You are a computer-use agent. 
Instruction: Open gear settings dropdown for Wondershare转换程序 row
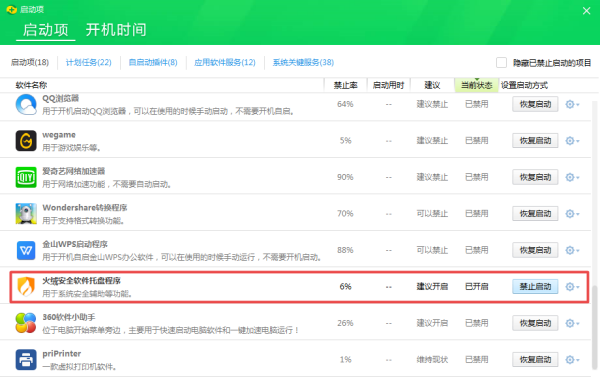coord(572,213)
